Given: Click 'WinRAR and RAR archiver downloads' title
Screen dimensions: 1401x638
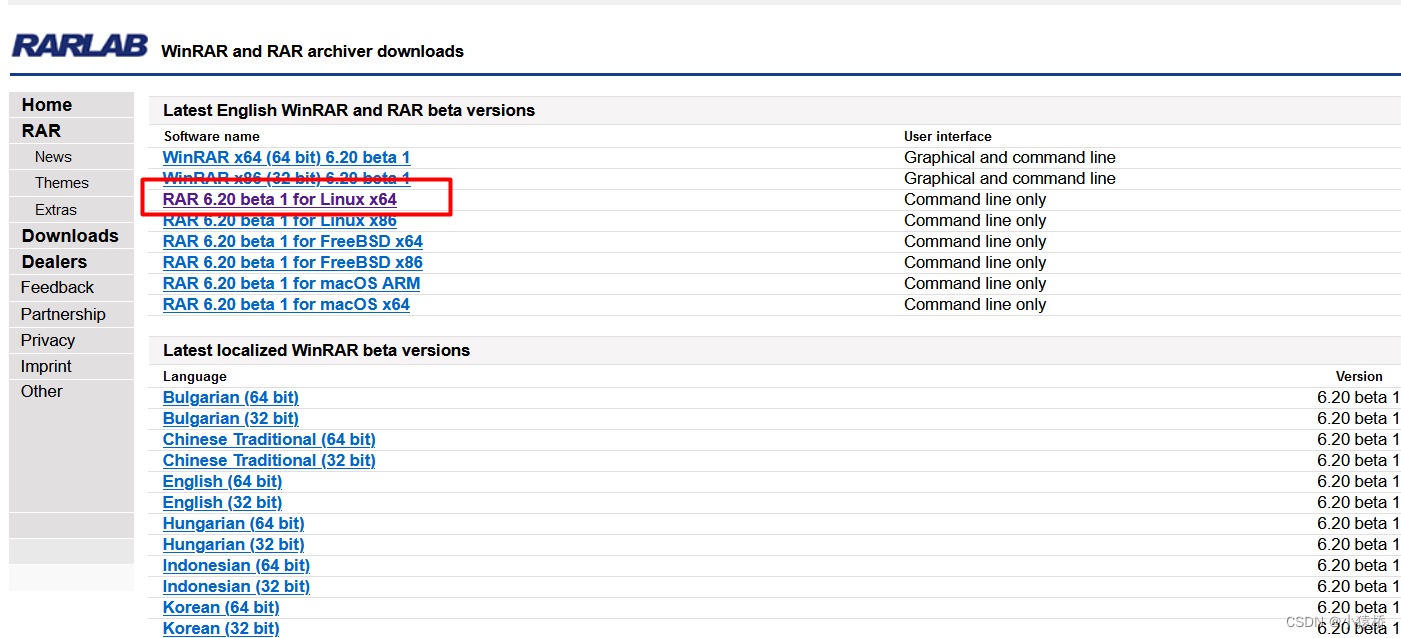Looking at the screenshot, I should 312,51.
